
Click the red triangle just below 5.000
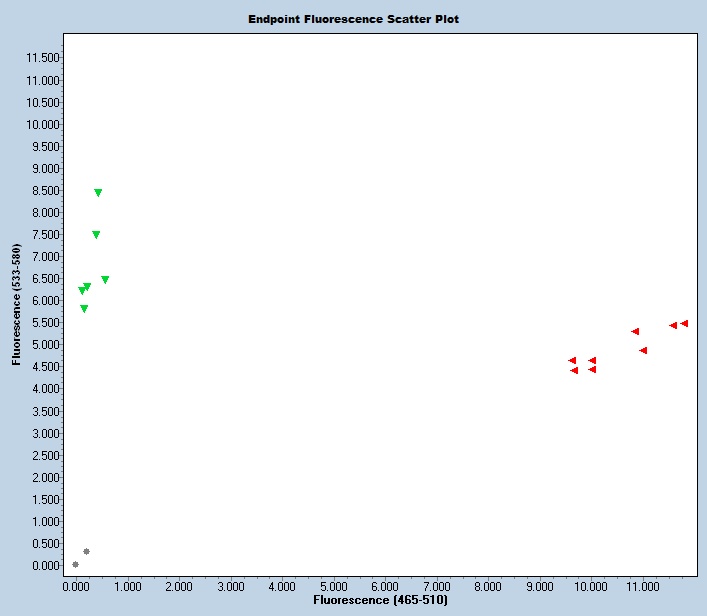pyautogui.click(x=643, y=351)
